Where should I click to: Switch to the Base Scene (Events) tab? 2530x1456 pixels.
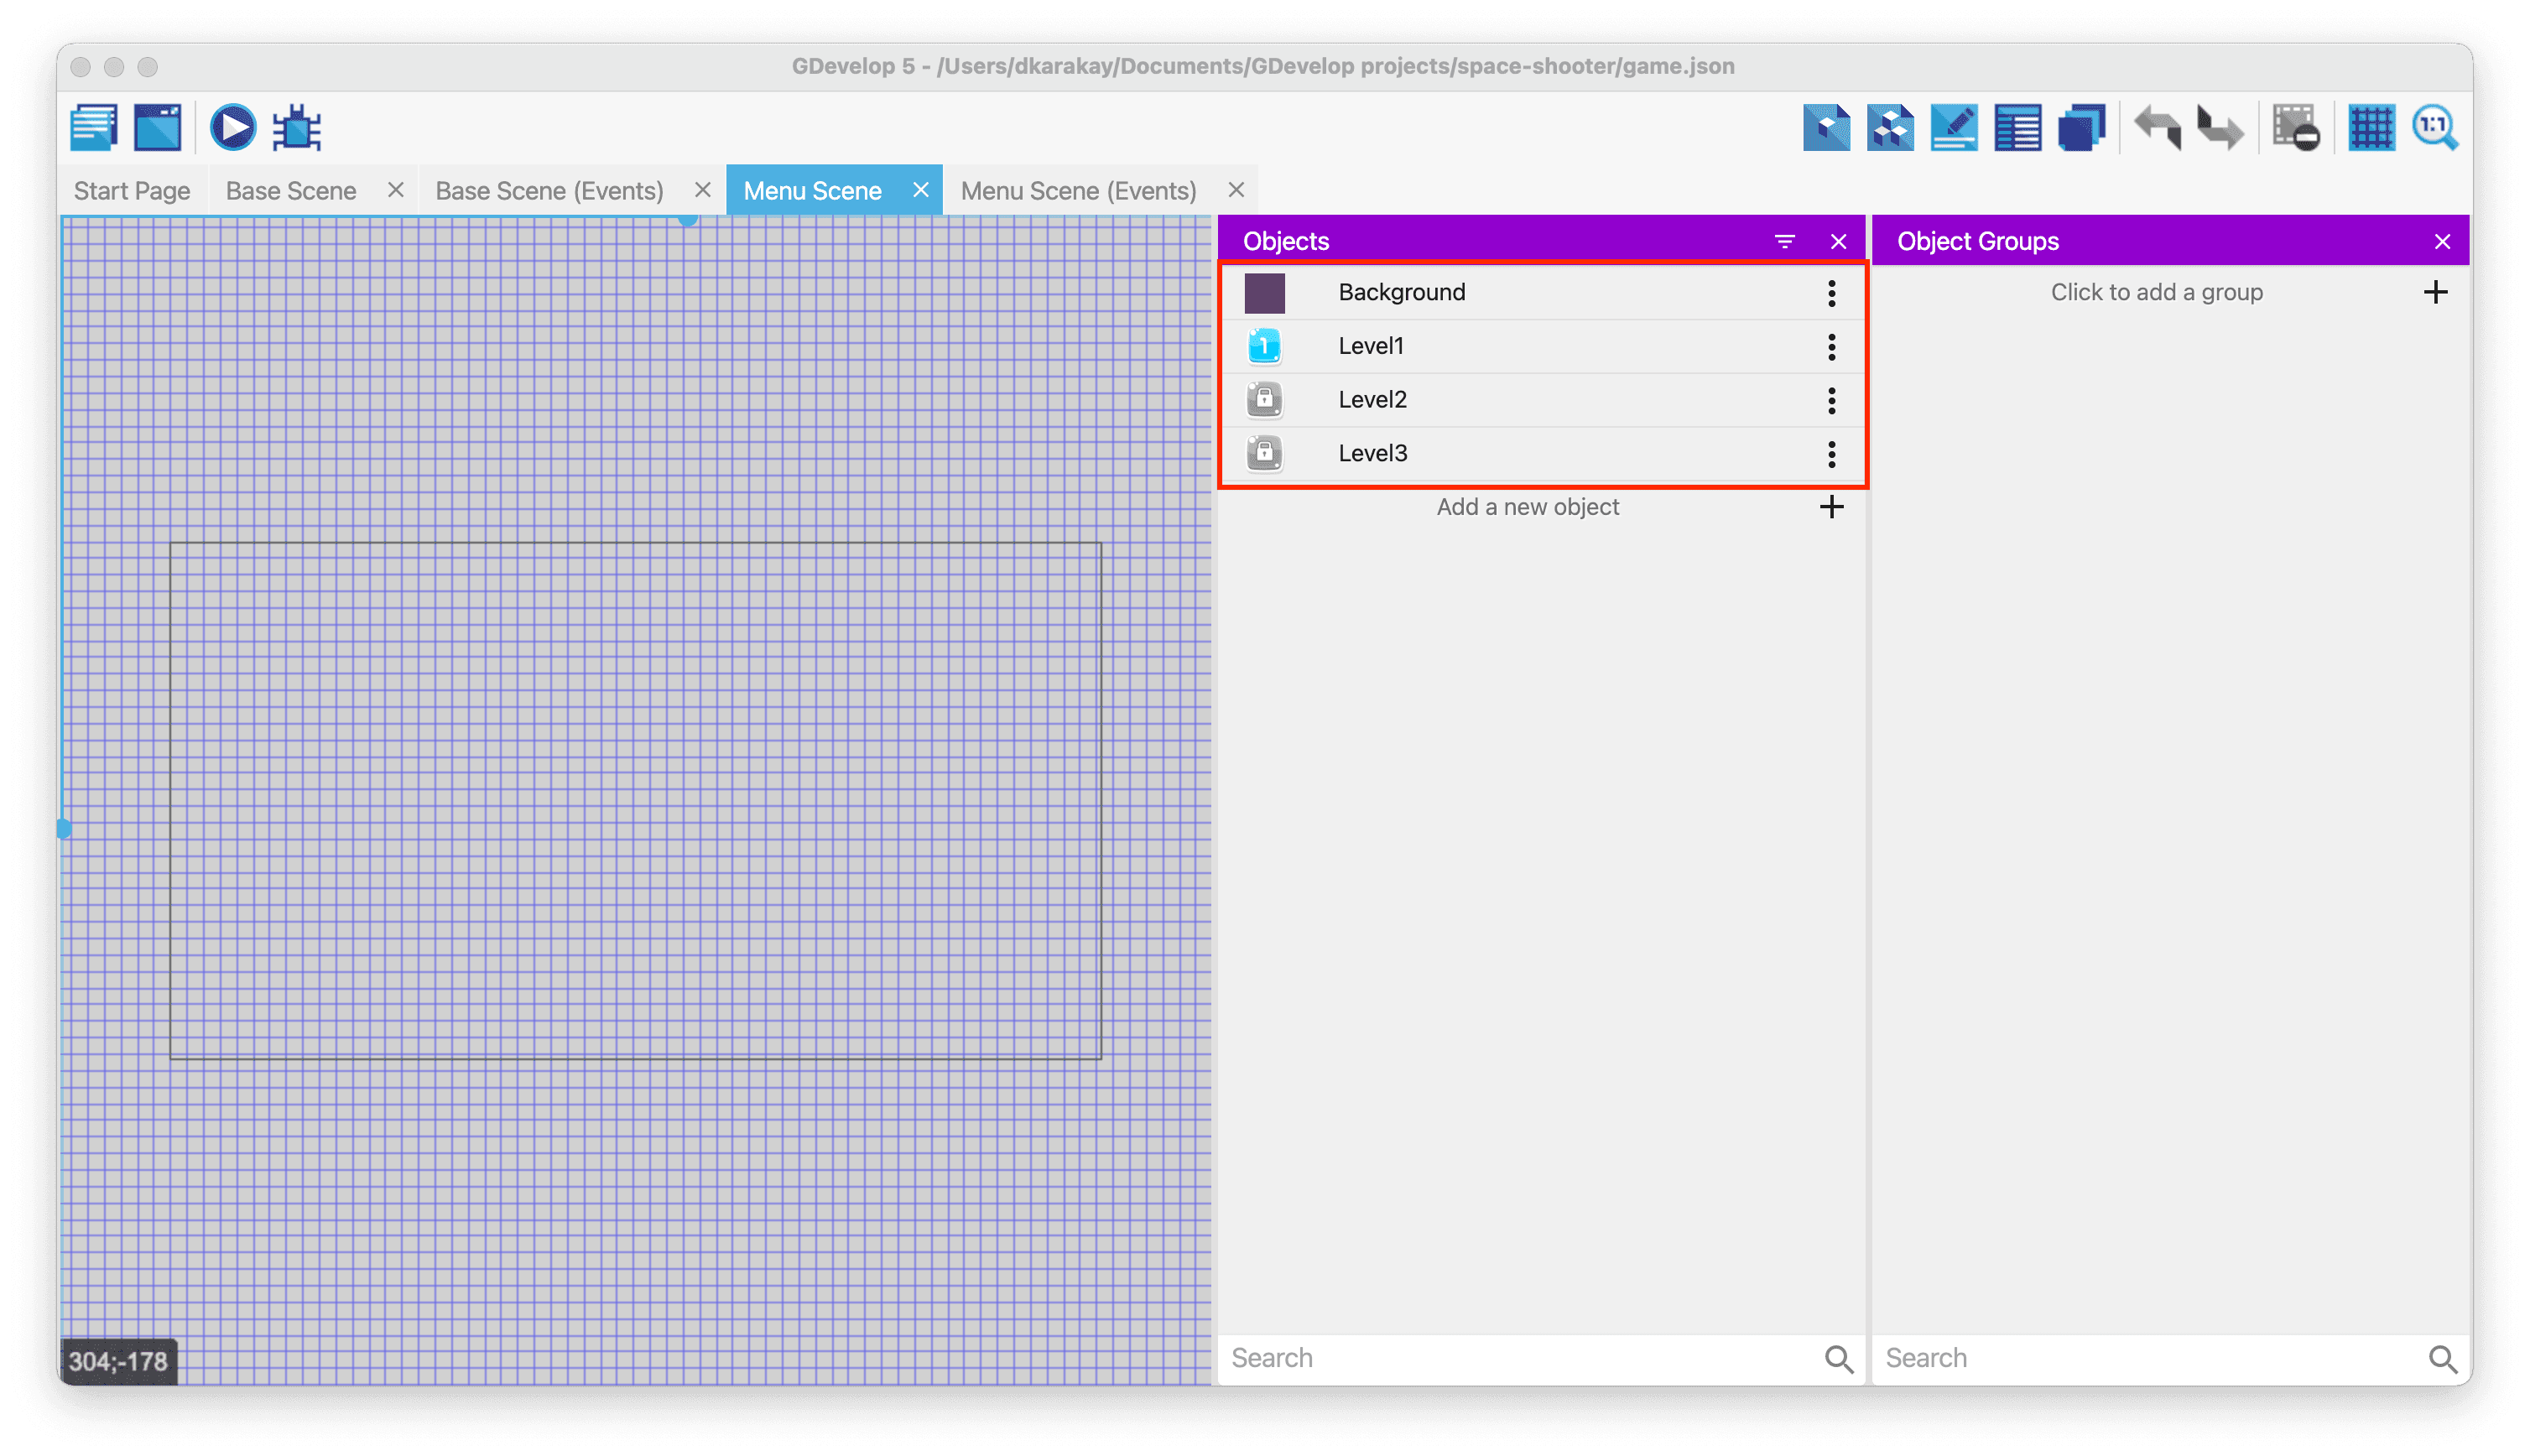[x=549, y=191]
